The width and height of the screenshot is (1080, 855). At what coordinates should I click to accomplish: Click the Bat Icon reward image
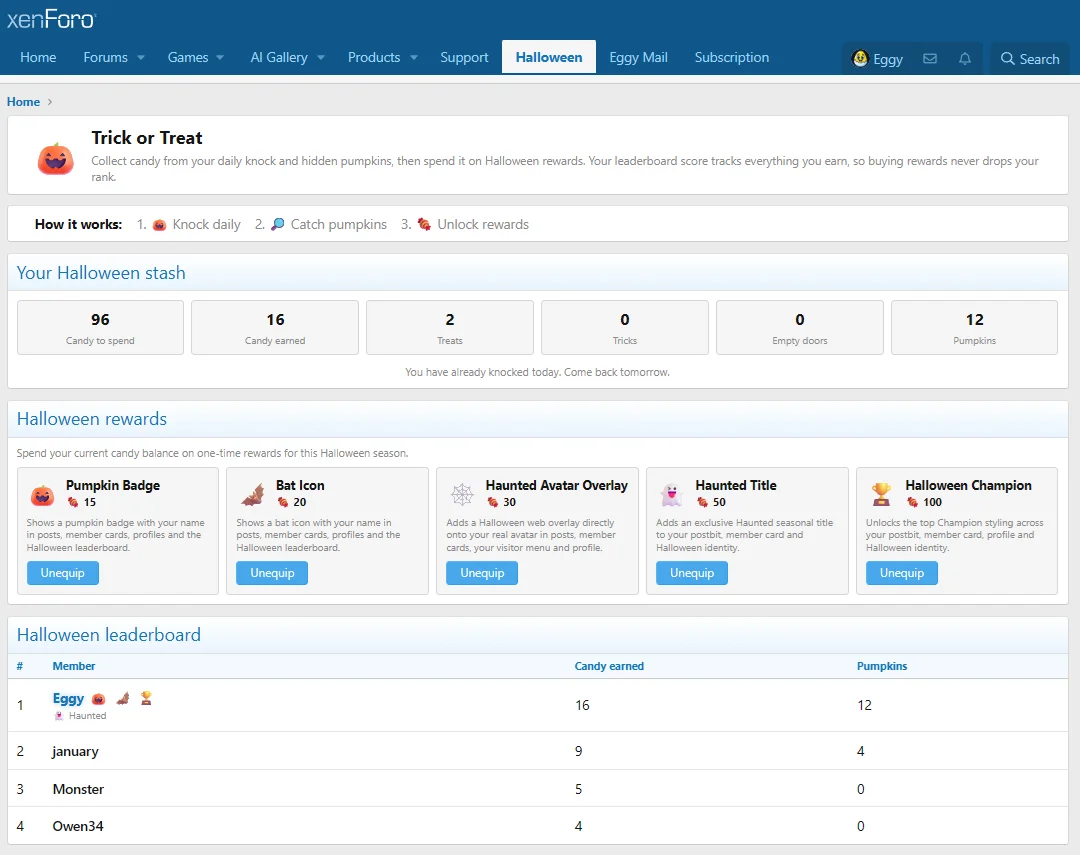253,495
